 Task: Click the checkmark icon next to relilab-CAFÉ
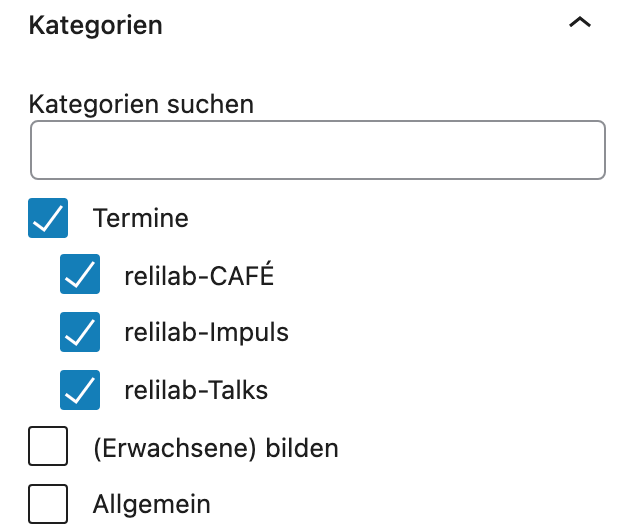(x=80, y=274)
